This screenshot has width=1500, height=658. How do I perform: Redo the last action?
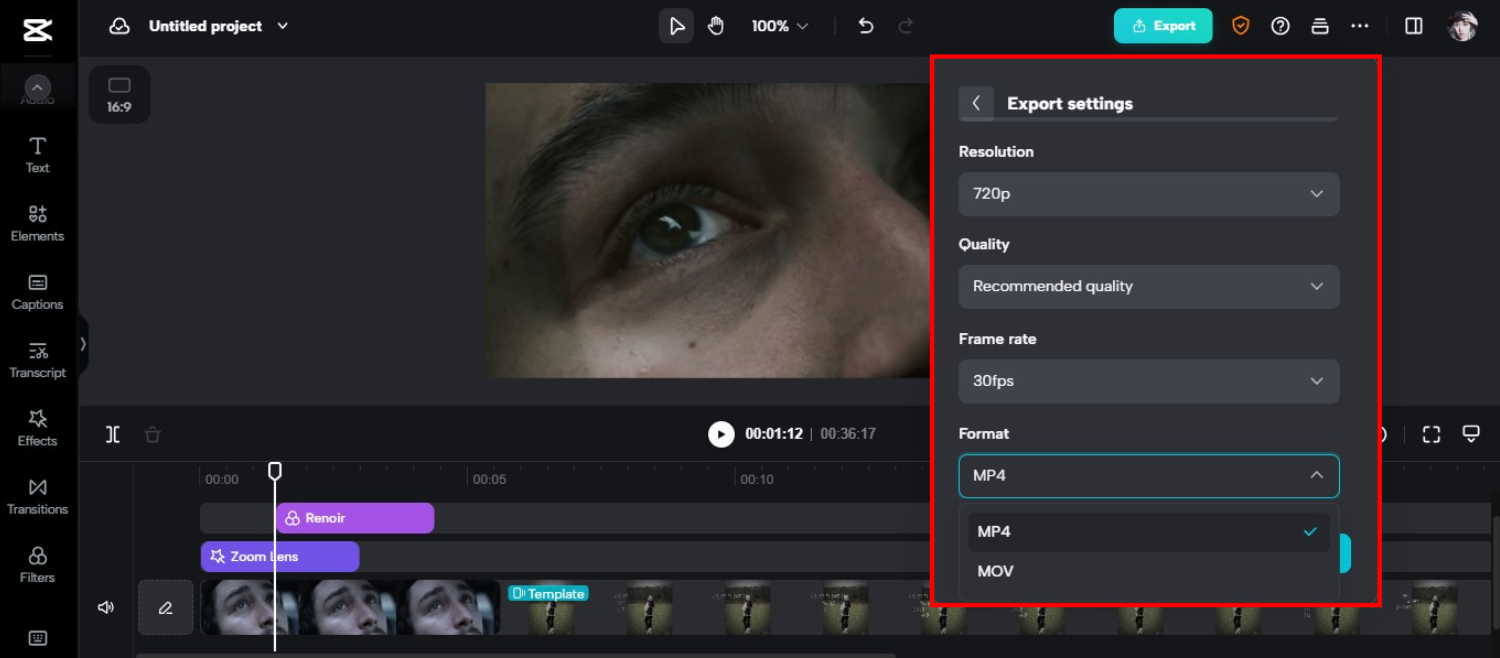coord(906,26)
